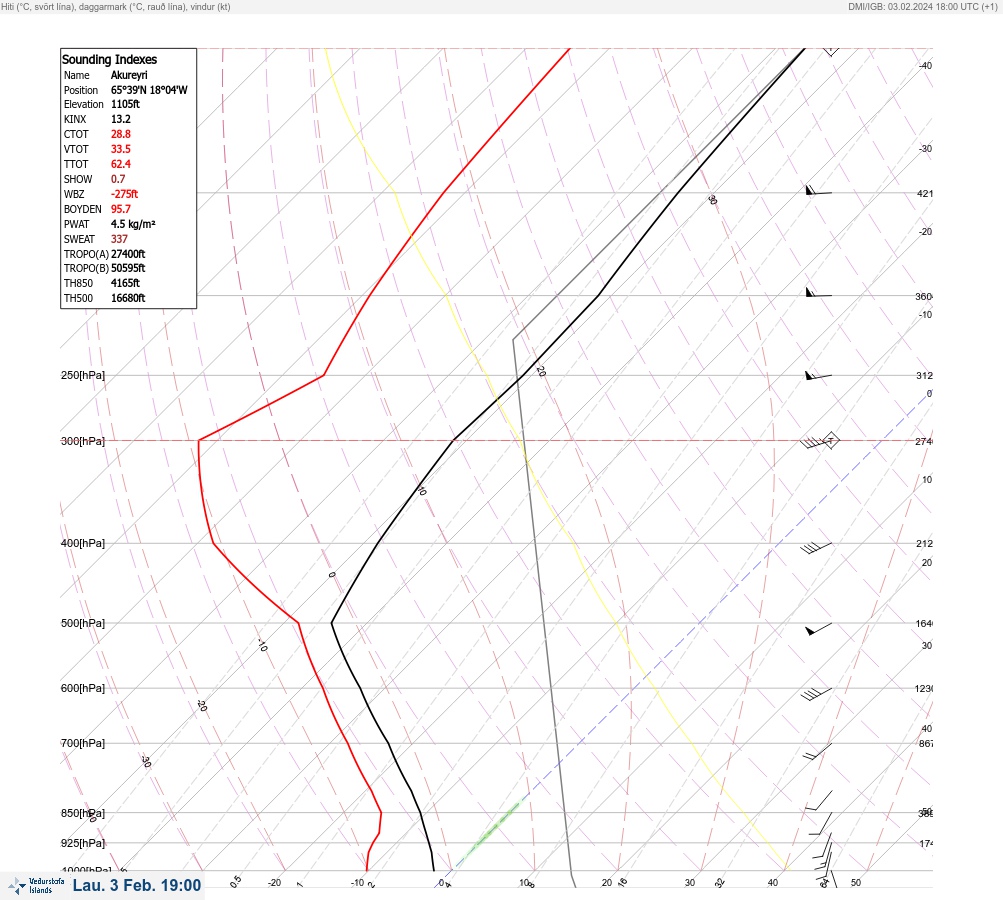
Task: Select the CTOT value 28.8
Action: (121, 134)
